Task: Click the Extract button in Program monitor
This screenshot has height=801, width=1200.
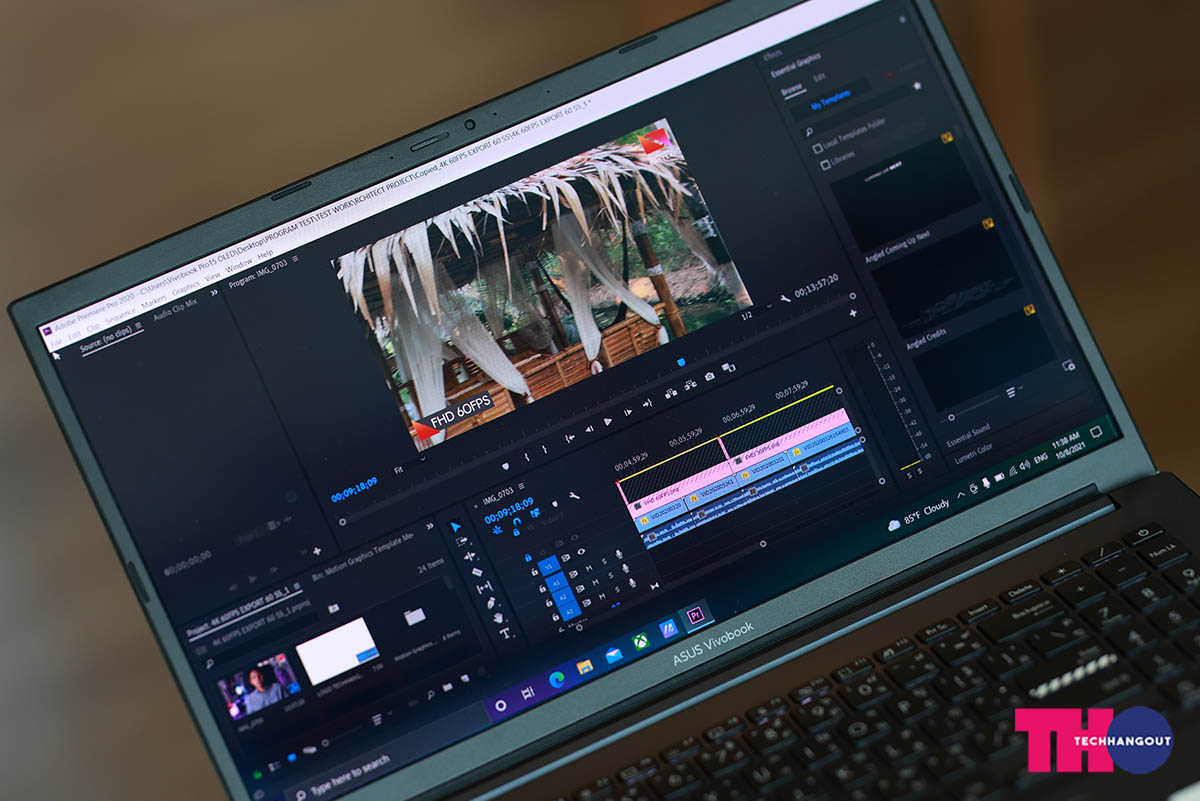Action: pos(690,385)
